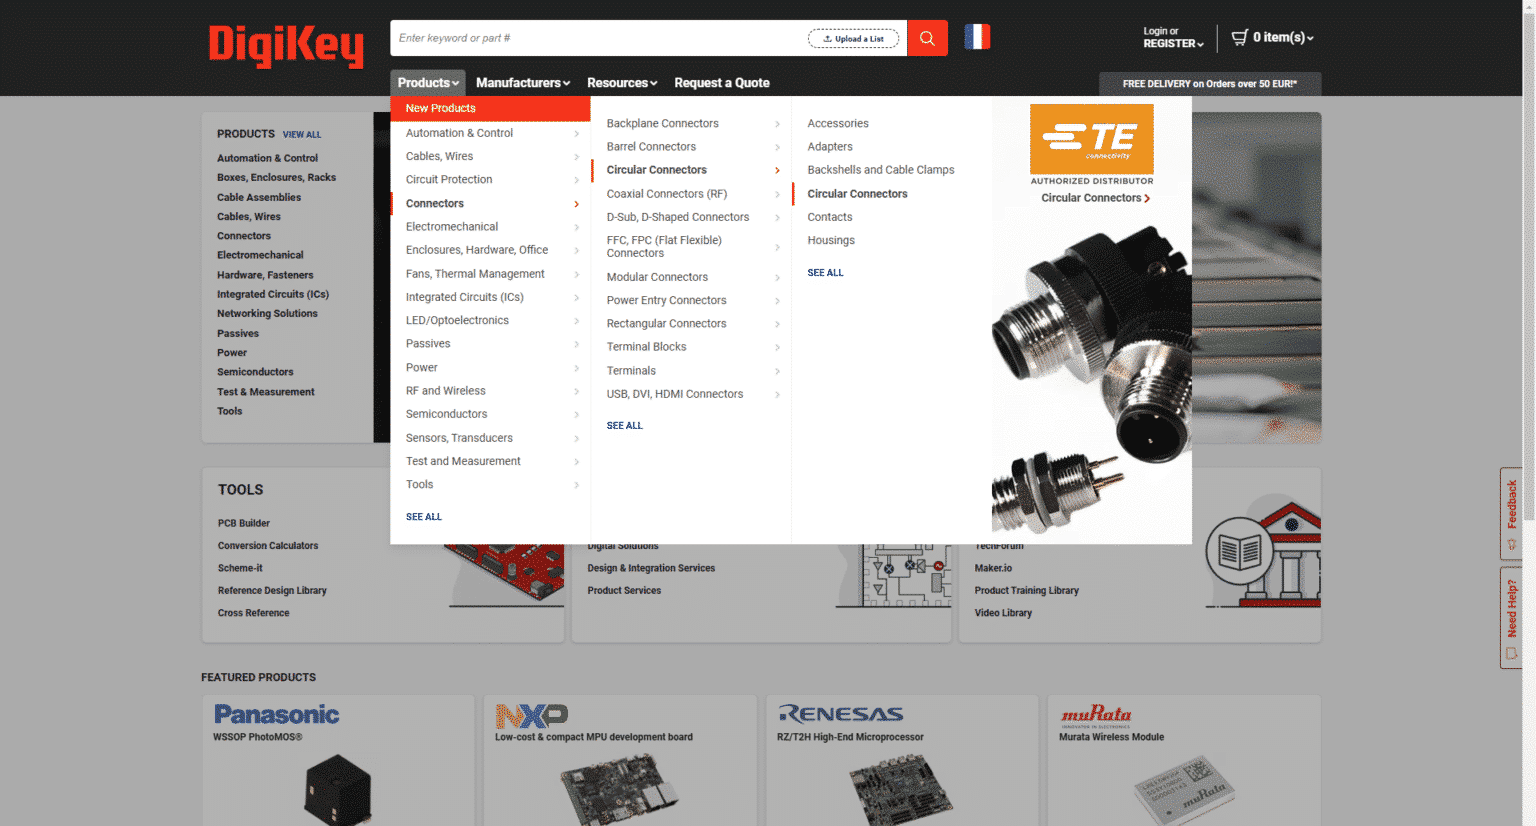Click the Renesas brand logo
The height and width of the screenshot is (826, 1536).
tap(840, 714)
